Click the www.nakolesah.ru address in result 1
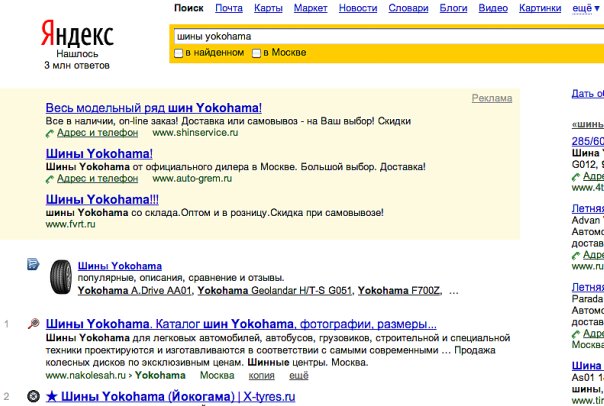The width and height of the screenshot is (604, 406). (86, 375)
